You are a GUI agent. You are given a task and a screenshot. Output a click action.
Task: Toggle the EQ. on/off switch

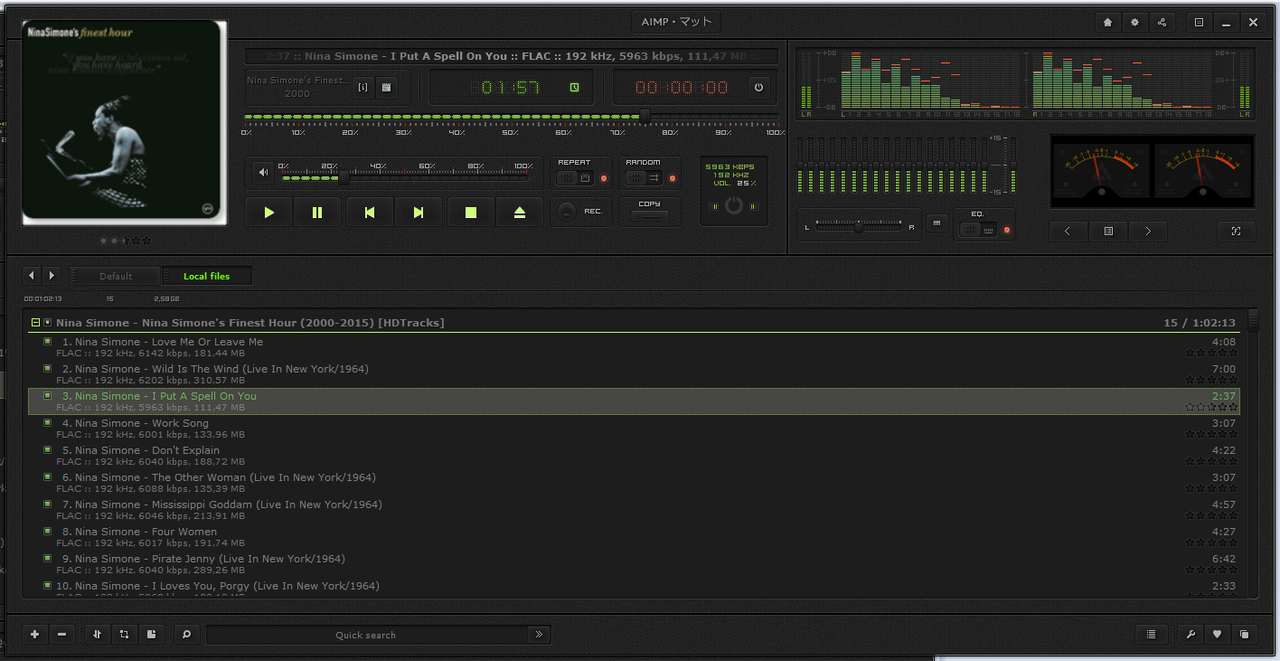coord(977,230)
